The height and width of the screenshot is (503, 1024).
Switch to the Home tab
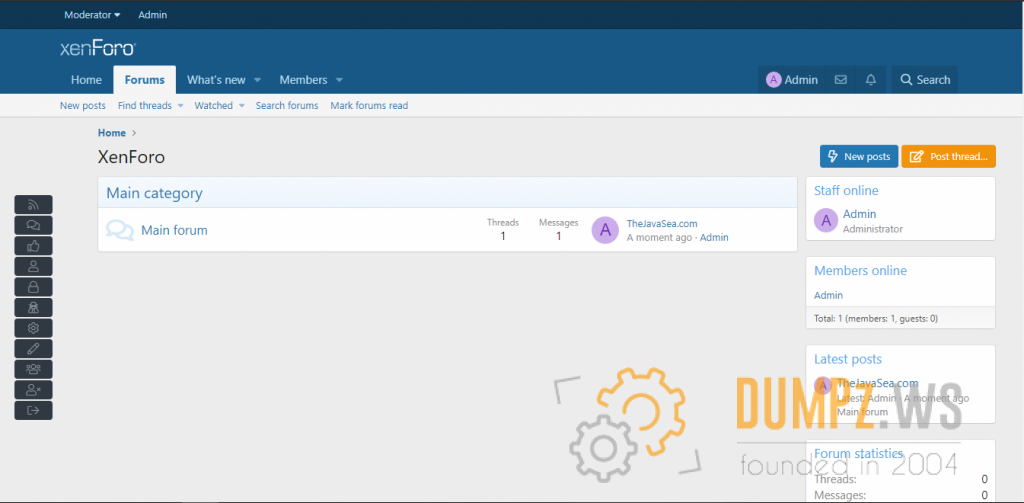86,80
